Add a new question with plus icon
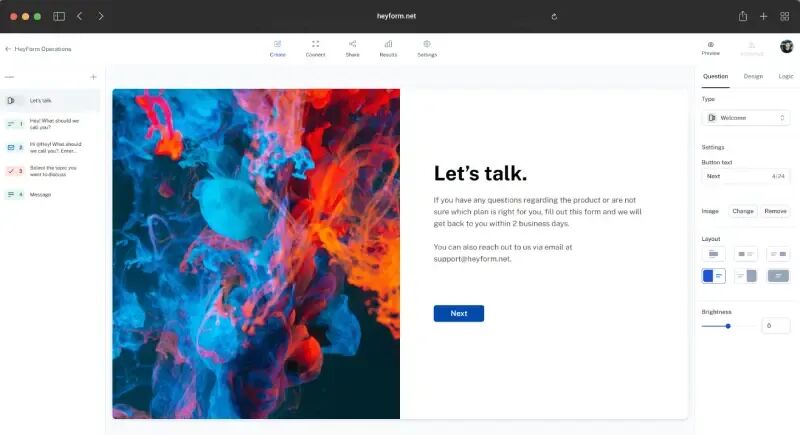The width and height of the screenshot is (800, 435). (x=93, y=77)
